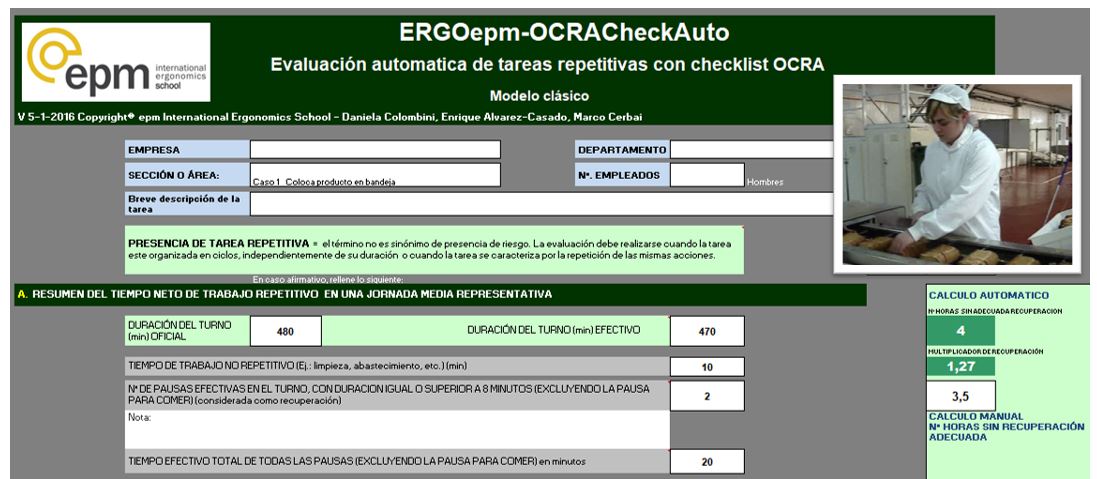Select the Nº. EMPLEADOS input field
Screen dimensions: 1097x479
(x=707, y=175)
